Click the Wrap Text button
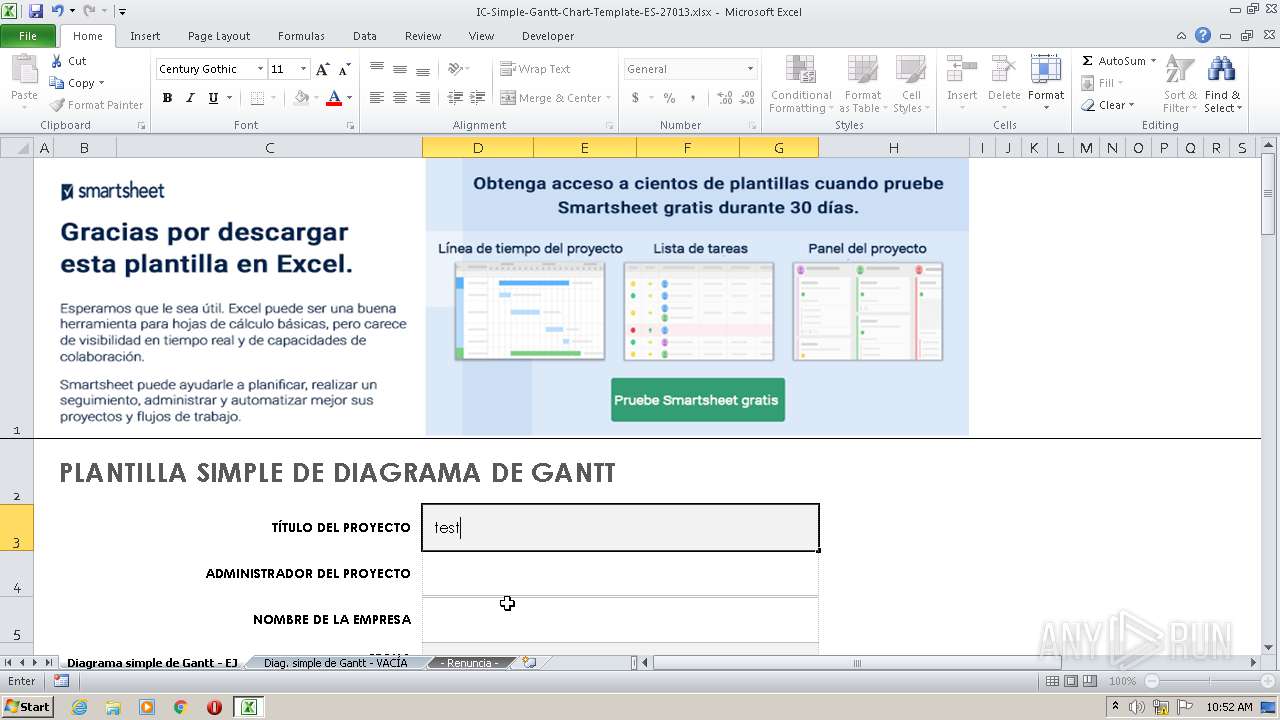The height and width of the screenshot is (720, 1280). (x=535, y=69)
